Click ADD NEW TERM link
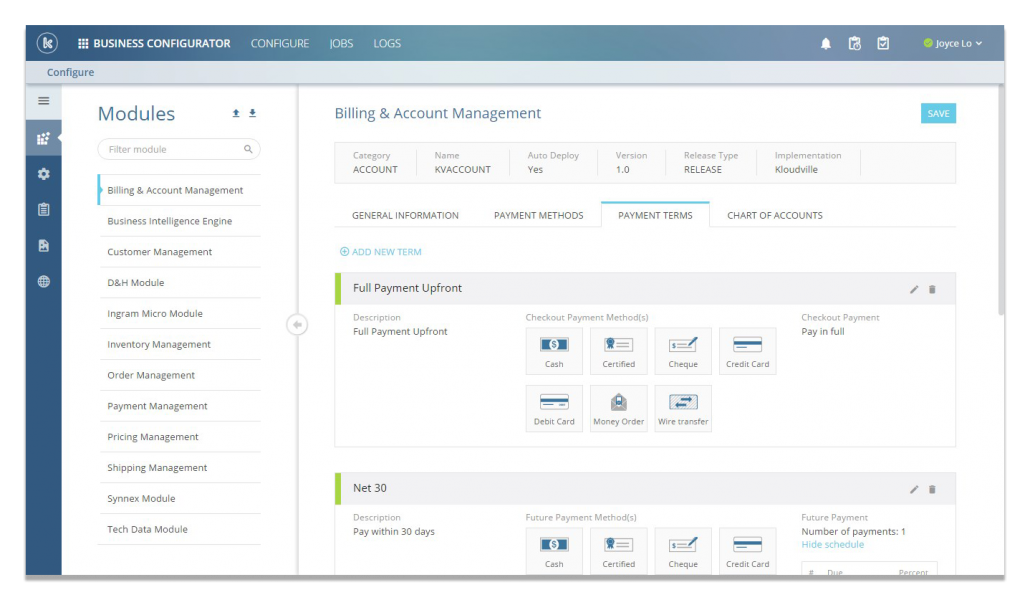This screenshot has width=1030, height=600. [380, 252]
